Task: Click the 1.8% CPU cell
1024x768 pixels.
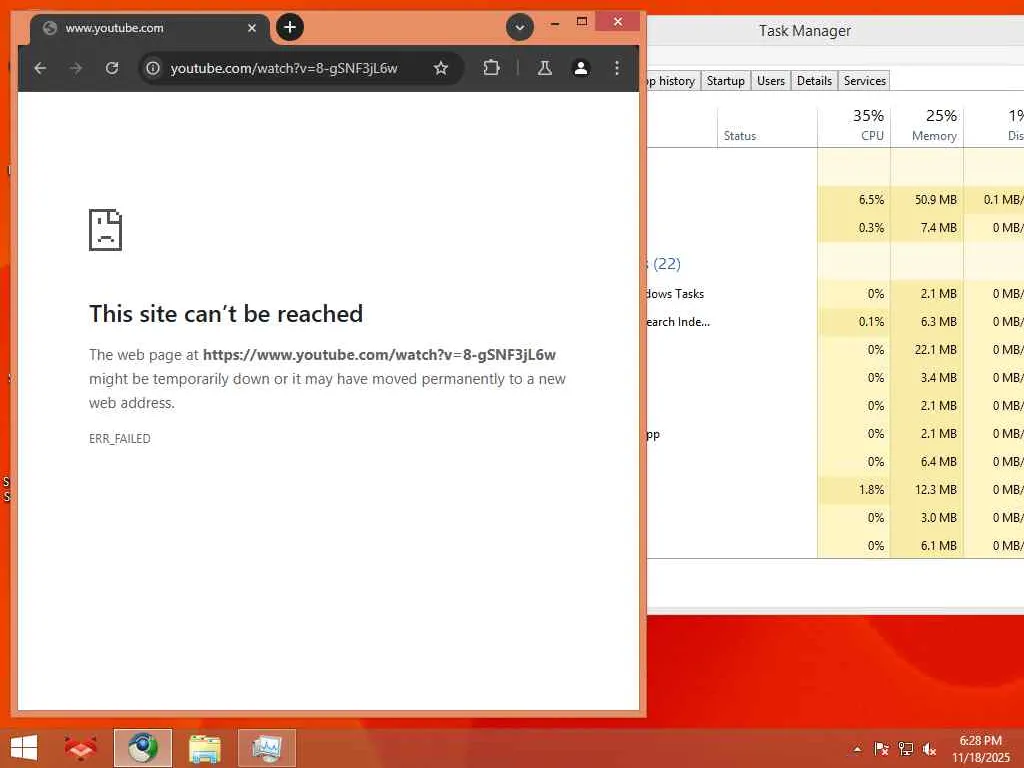Action: 854,490
